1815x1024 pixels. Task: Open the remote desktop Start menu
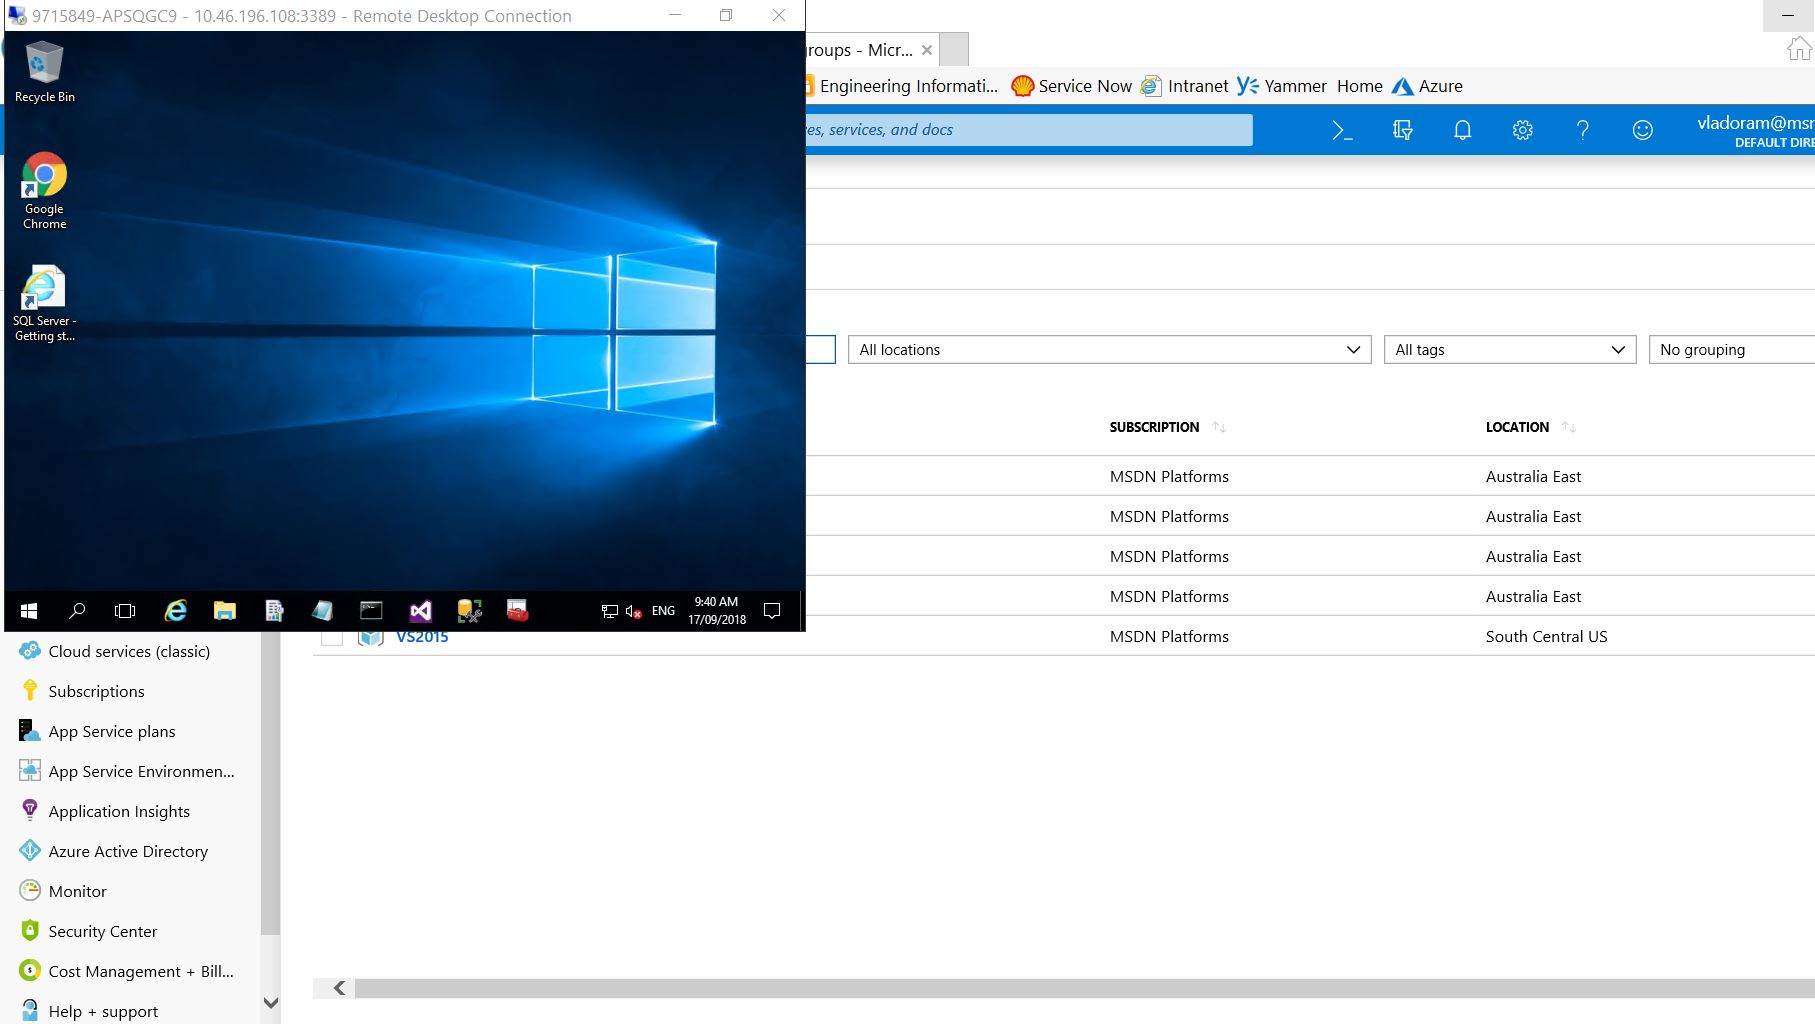[29, 611]
